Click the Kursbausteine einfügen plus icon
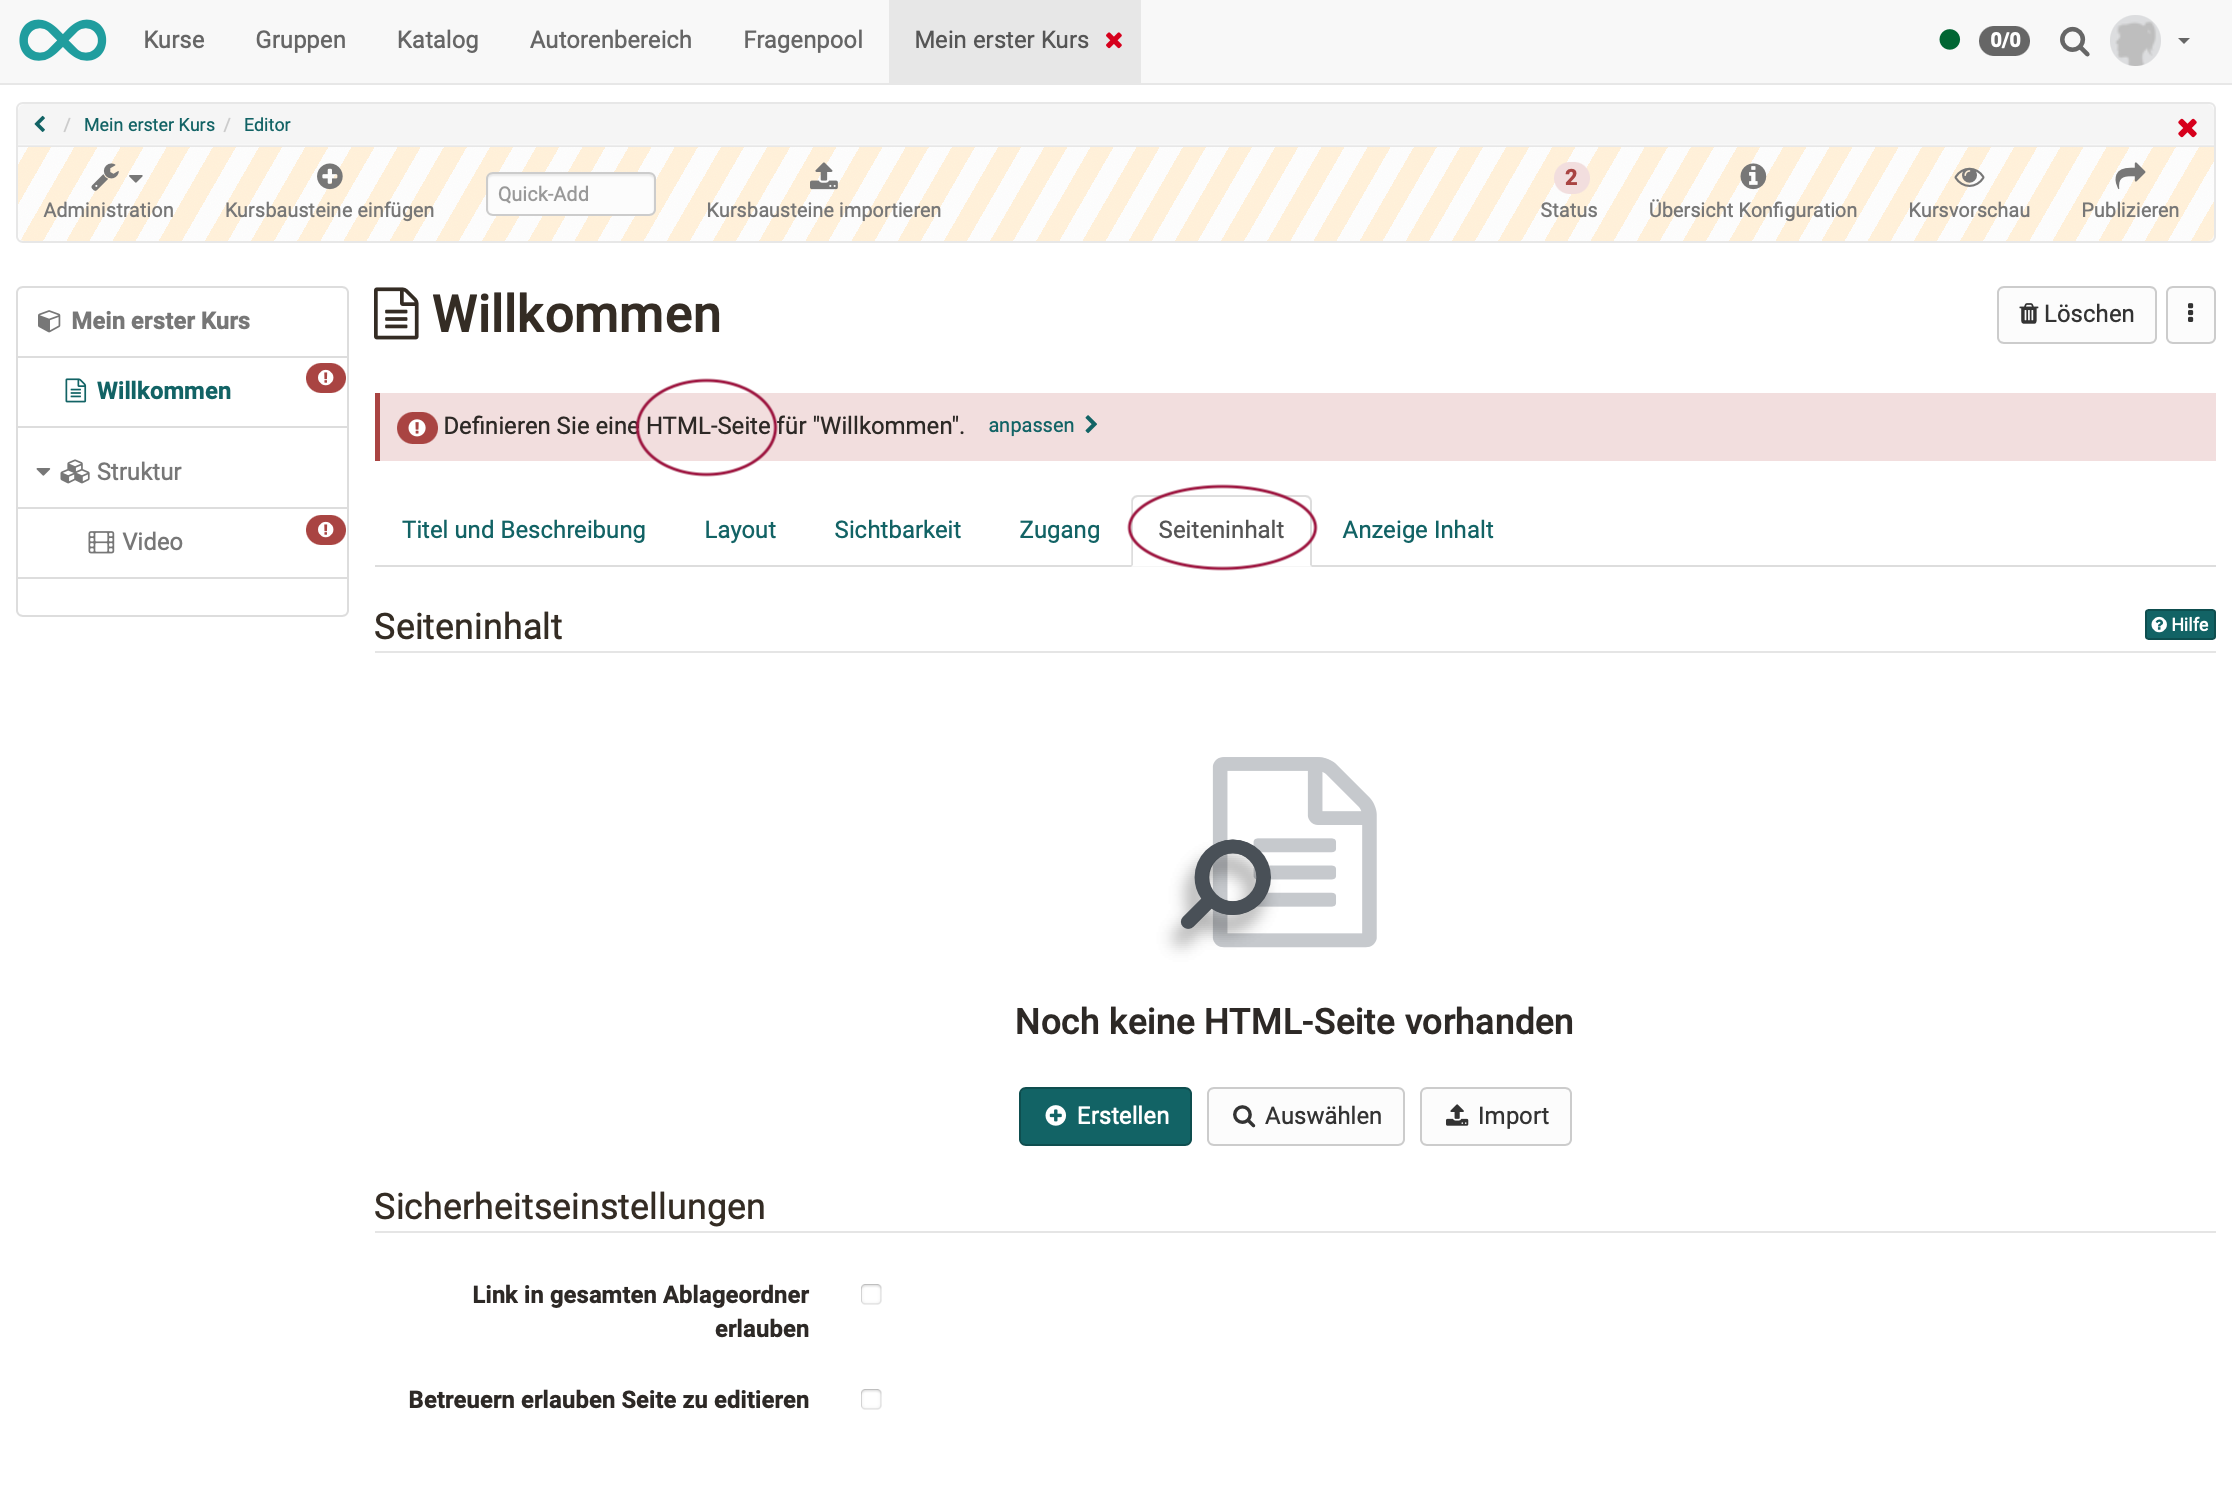 [329, 177]
